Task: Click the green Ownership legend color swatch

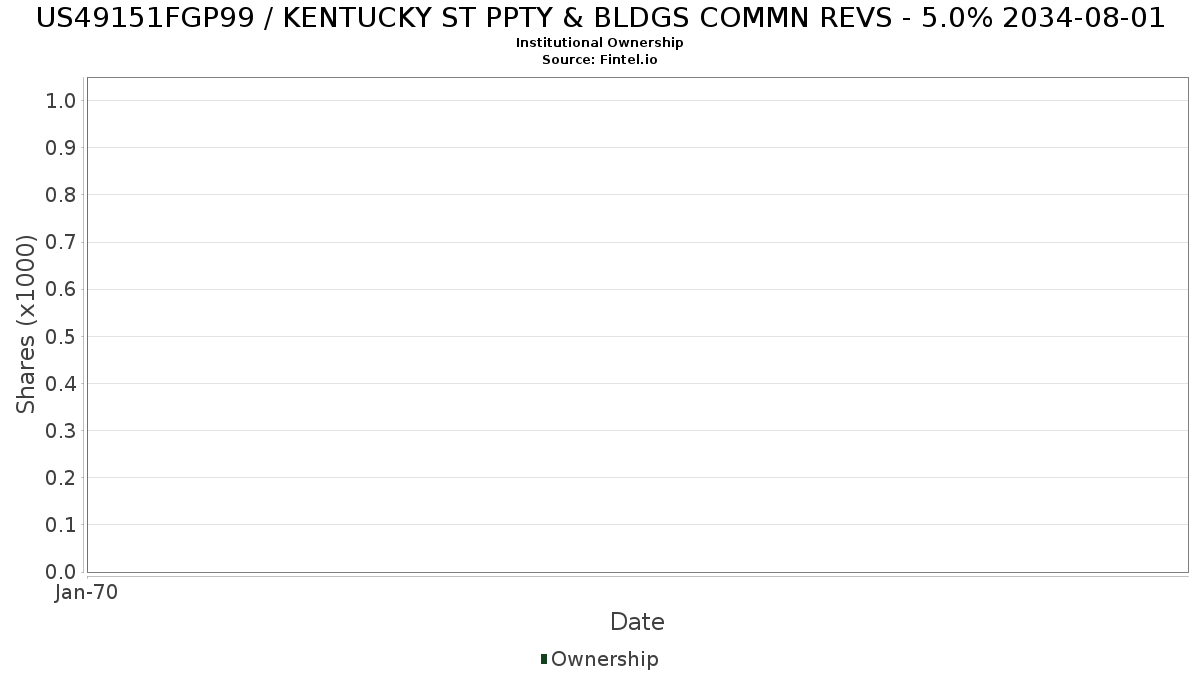Action: (x=544, y=659)
